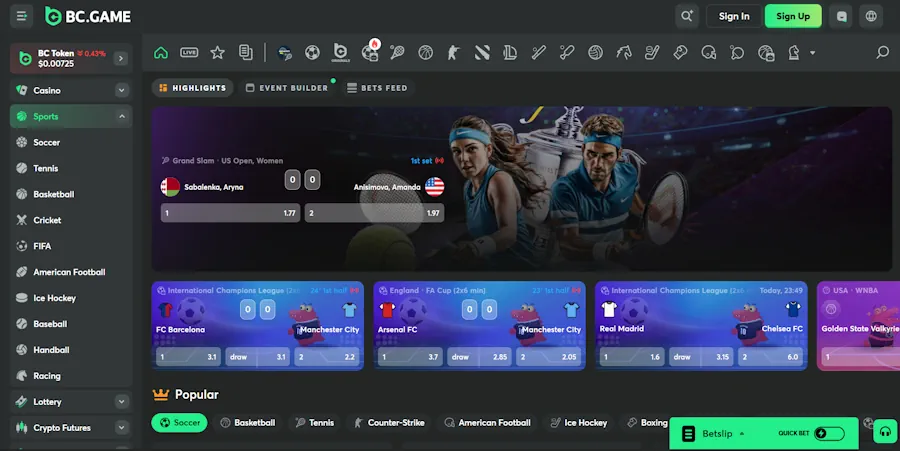
Task: Pick Real Madrid win at odds 1.6
Action: coord(632,357)
